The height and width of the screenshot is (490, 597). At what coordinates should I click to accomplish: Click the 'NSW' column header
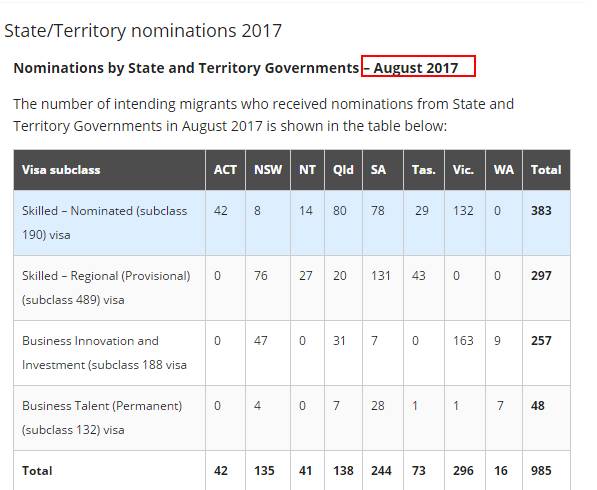tap(268, 170)
